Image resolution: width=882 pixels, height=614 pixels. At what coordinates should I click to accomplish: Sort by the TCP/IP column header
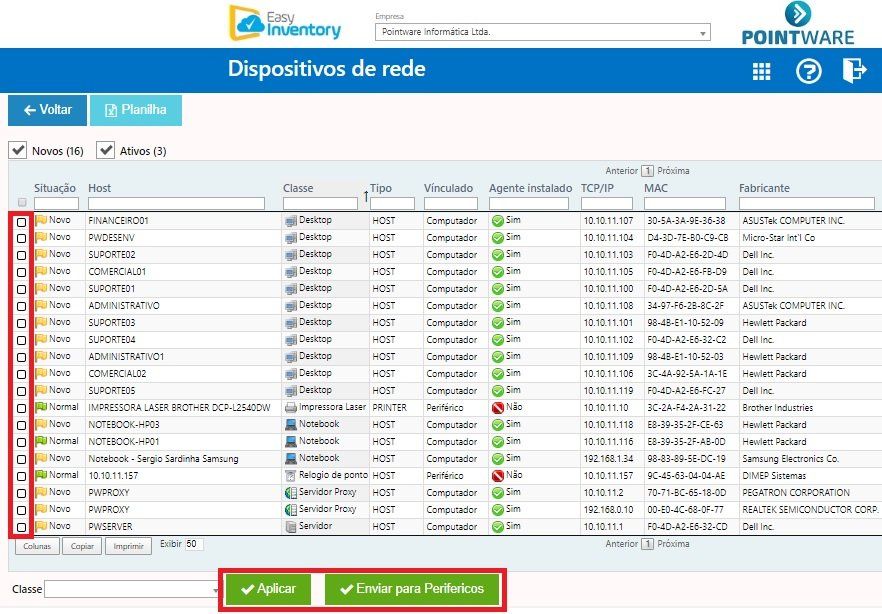tap(597, 188)
